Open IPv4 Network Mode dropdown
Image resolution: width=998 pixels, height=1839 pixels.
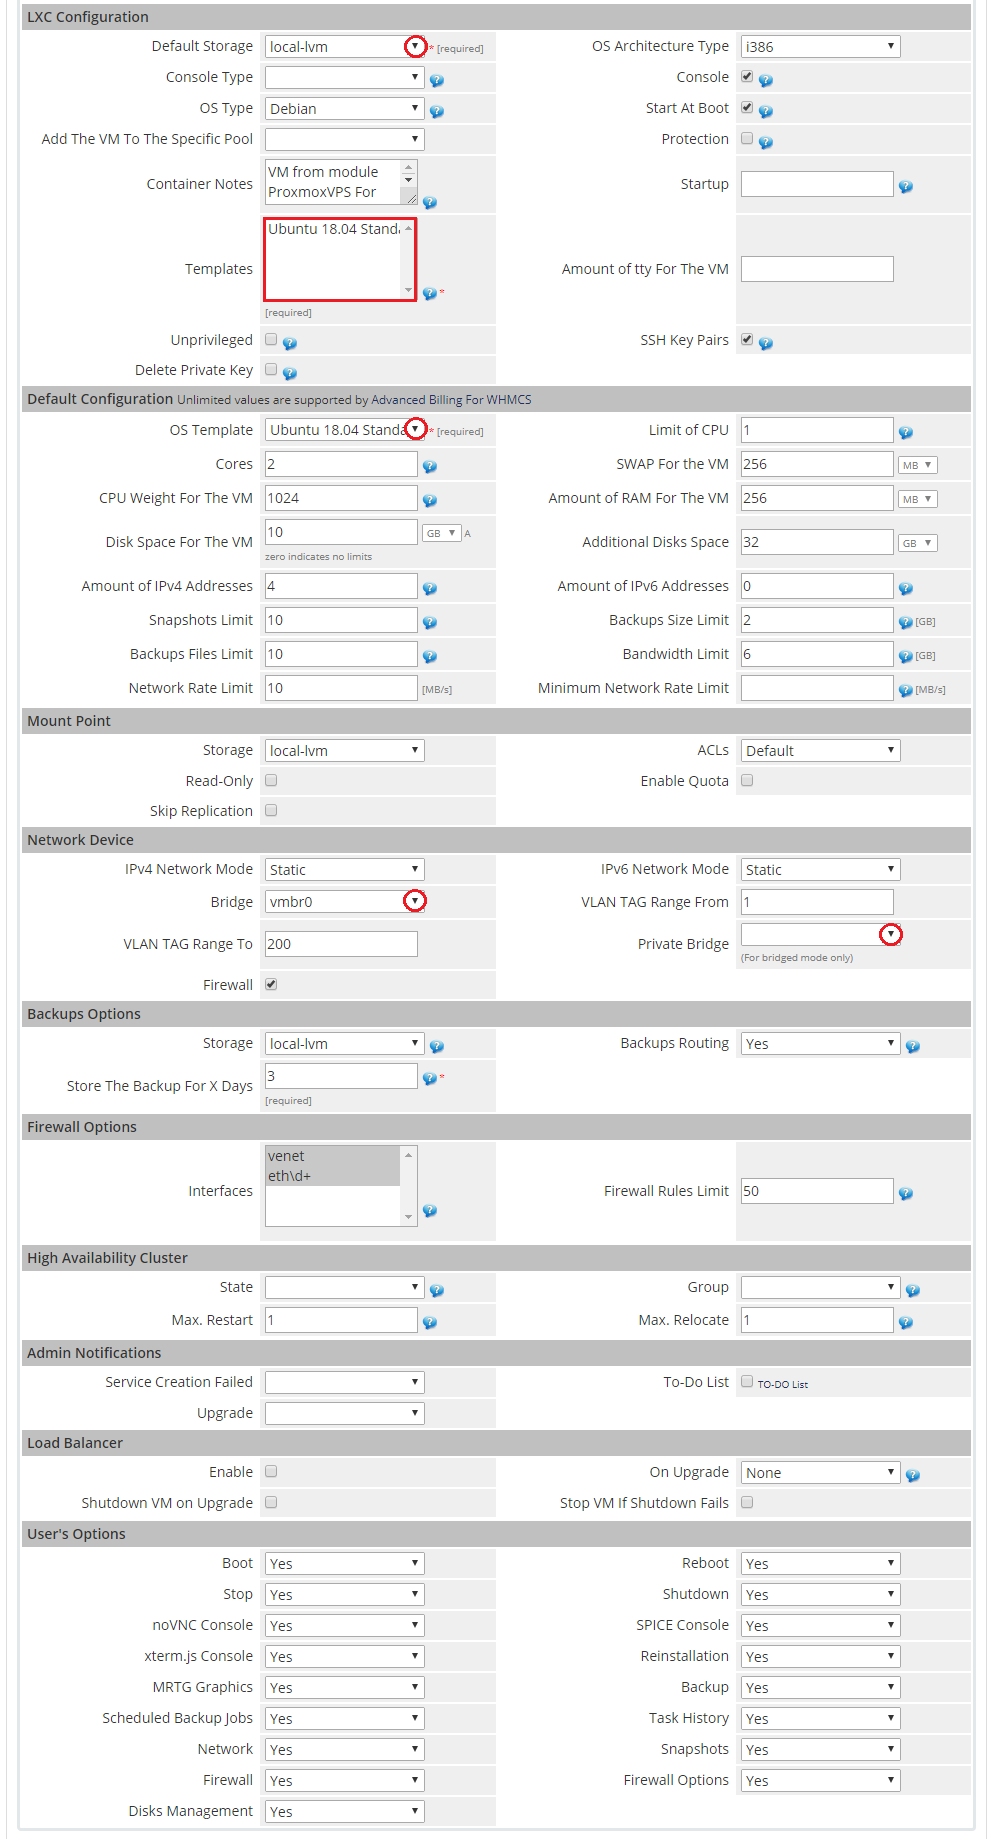(345, 869)
